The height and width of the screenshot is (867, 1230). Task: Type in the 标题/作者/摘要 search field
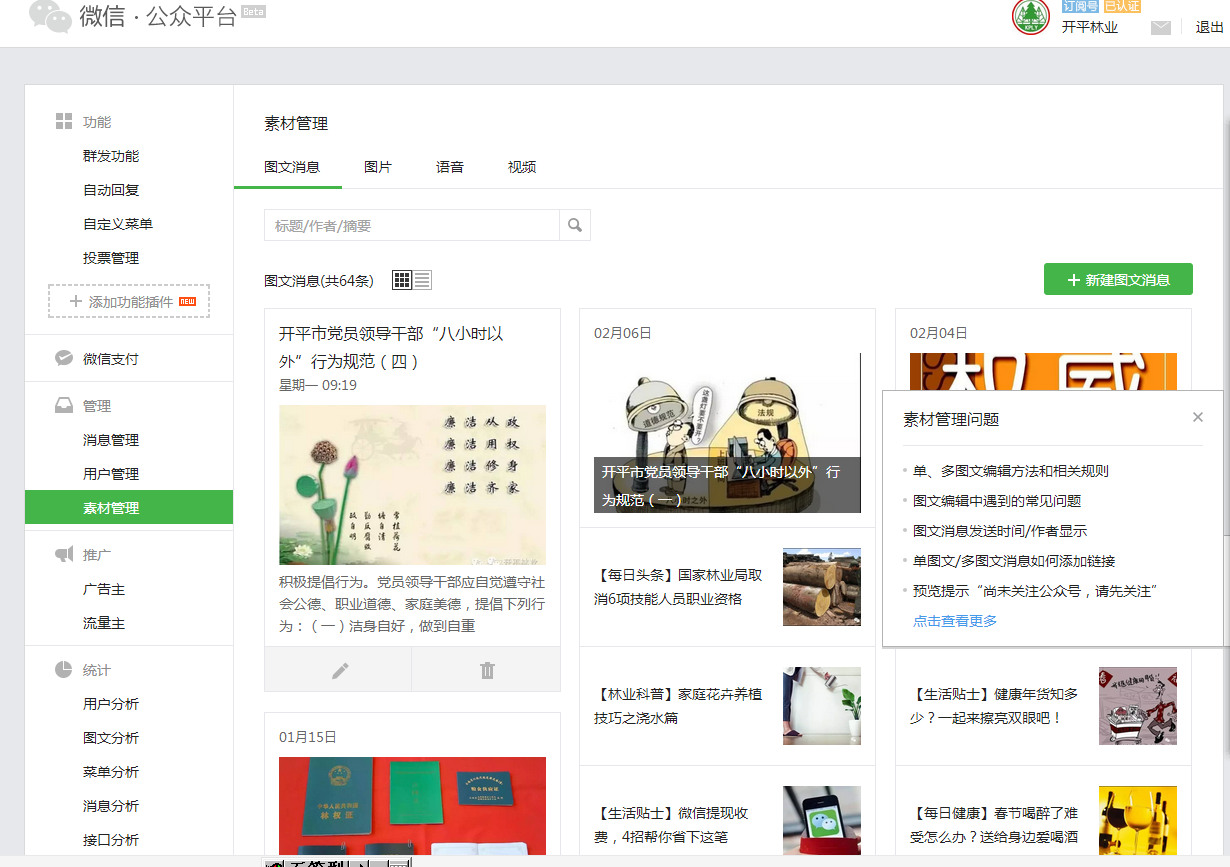pyautogui.click(x=411, y=226)
